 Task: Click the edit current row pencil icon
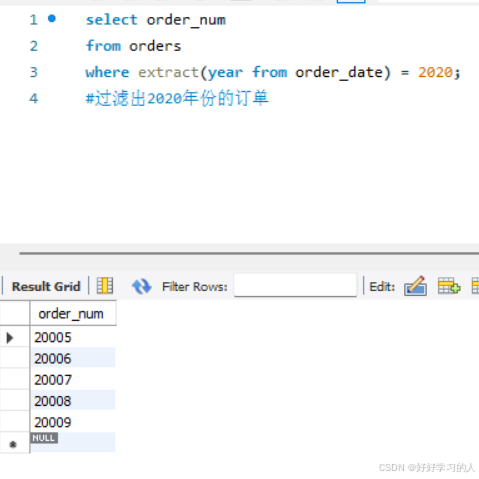[x=415, y=286]
